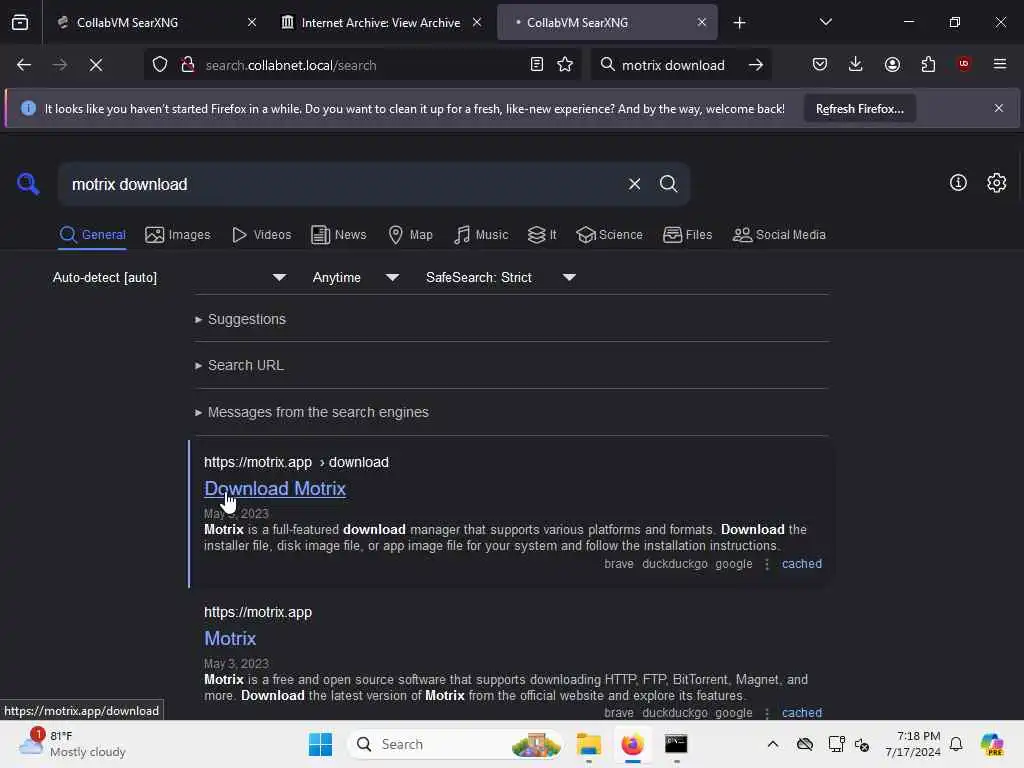Select the Files search category
The width and height of the screenshot is (1024, 768).
[688, 235]
